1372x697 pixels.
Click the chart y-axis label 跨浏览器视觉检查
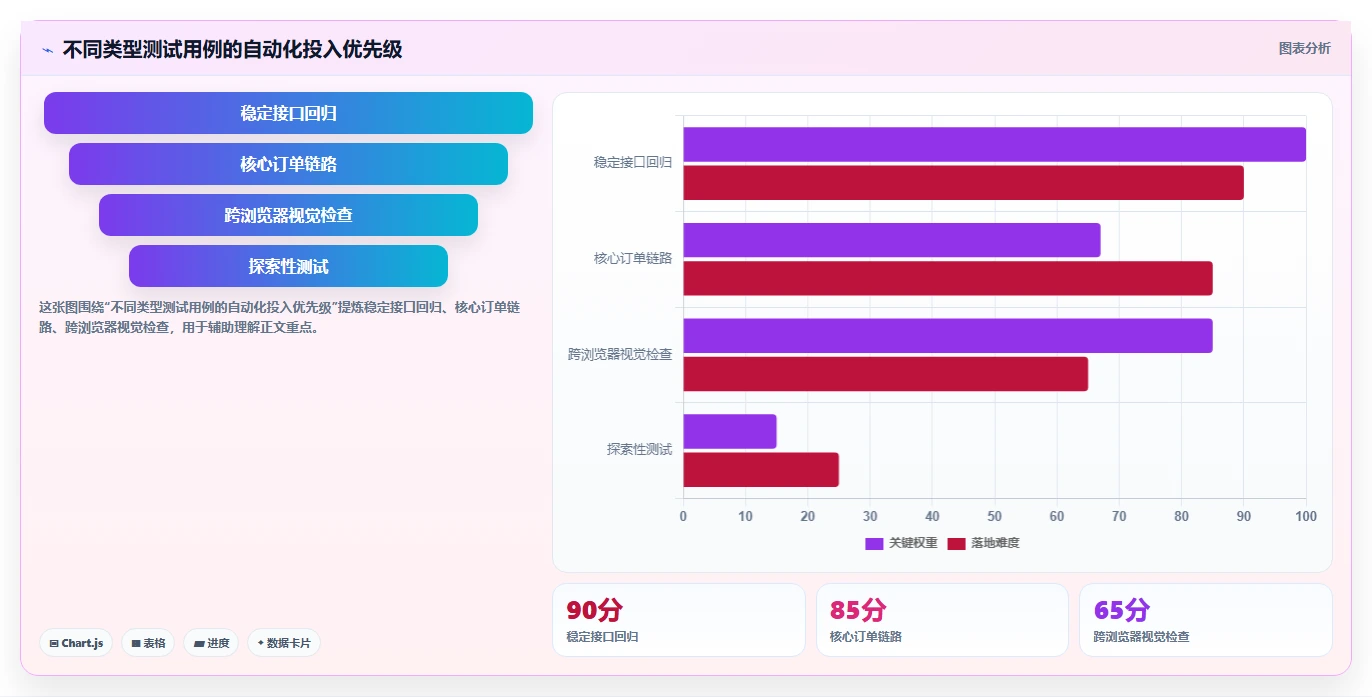620,354
